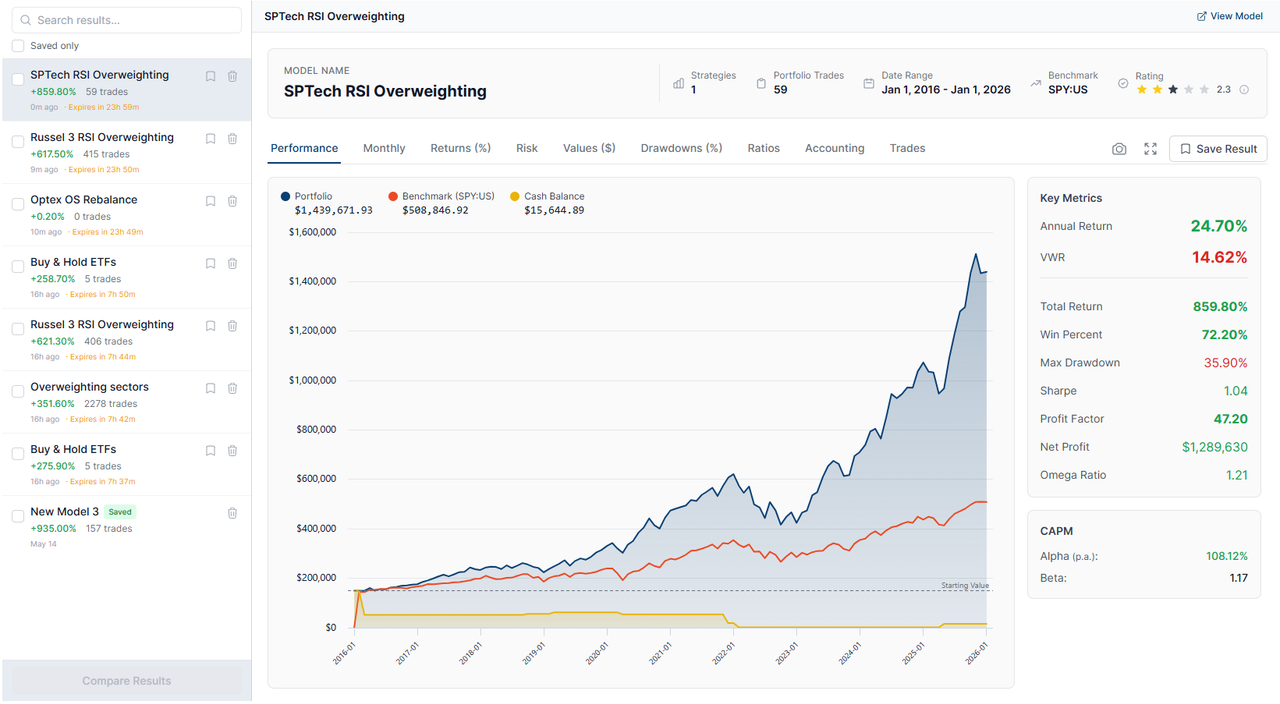The height and width of the screenshot is (704, 1280).
Task: Check the Optex OS Rebalance checkbox
Action: [x=18, y=204]
